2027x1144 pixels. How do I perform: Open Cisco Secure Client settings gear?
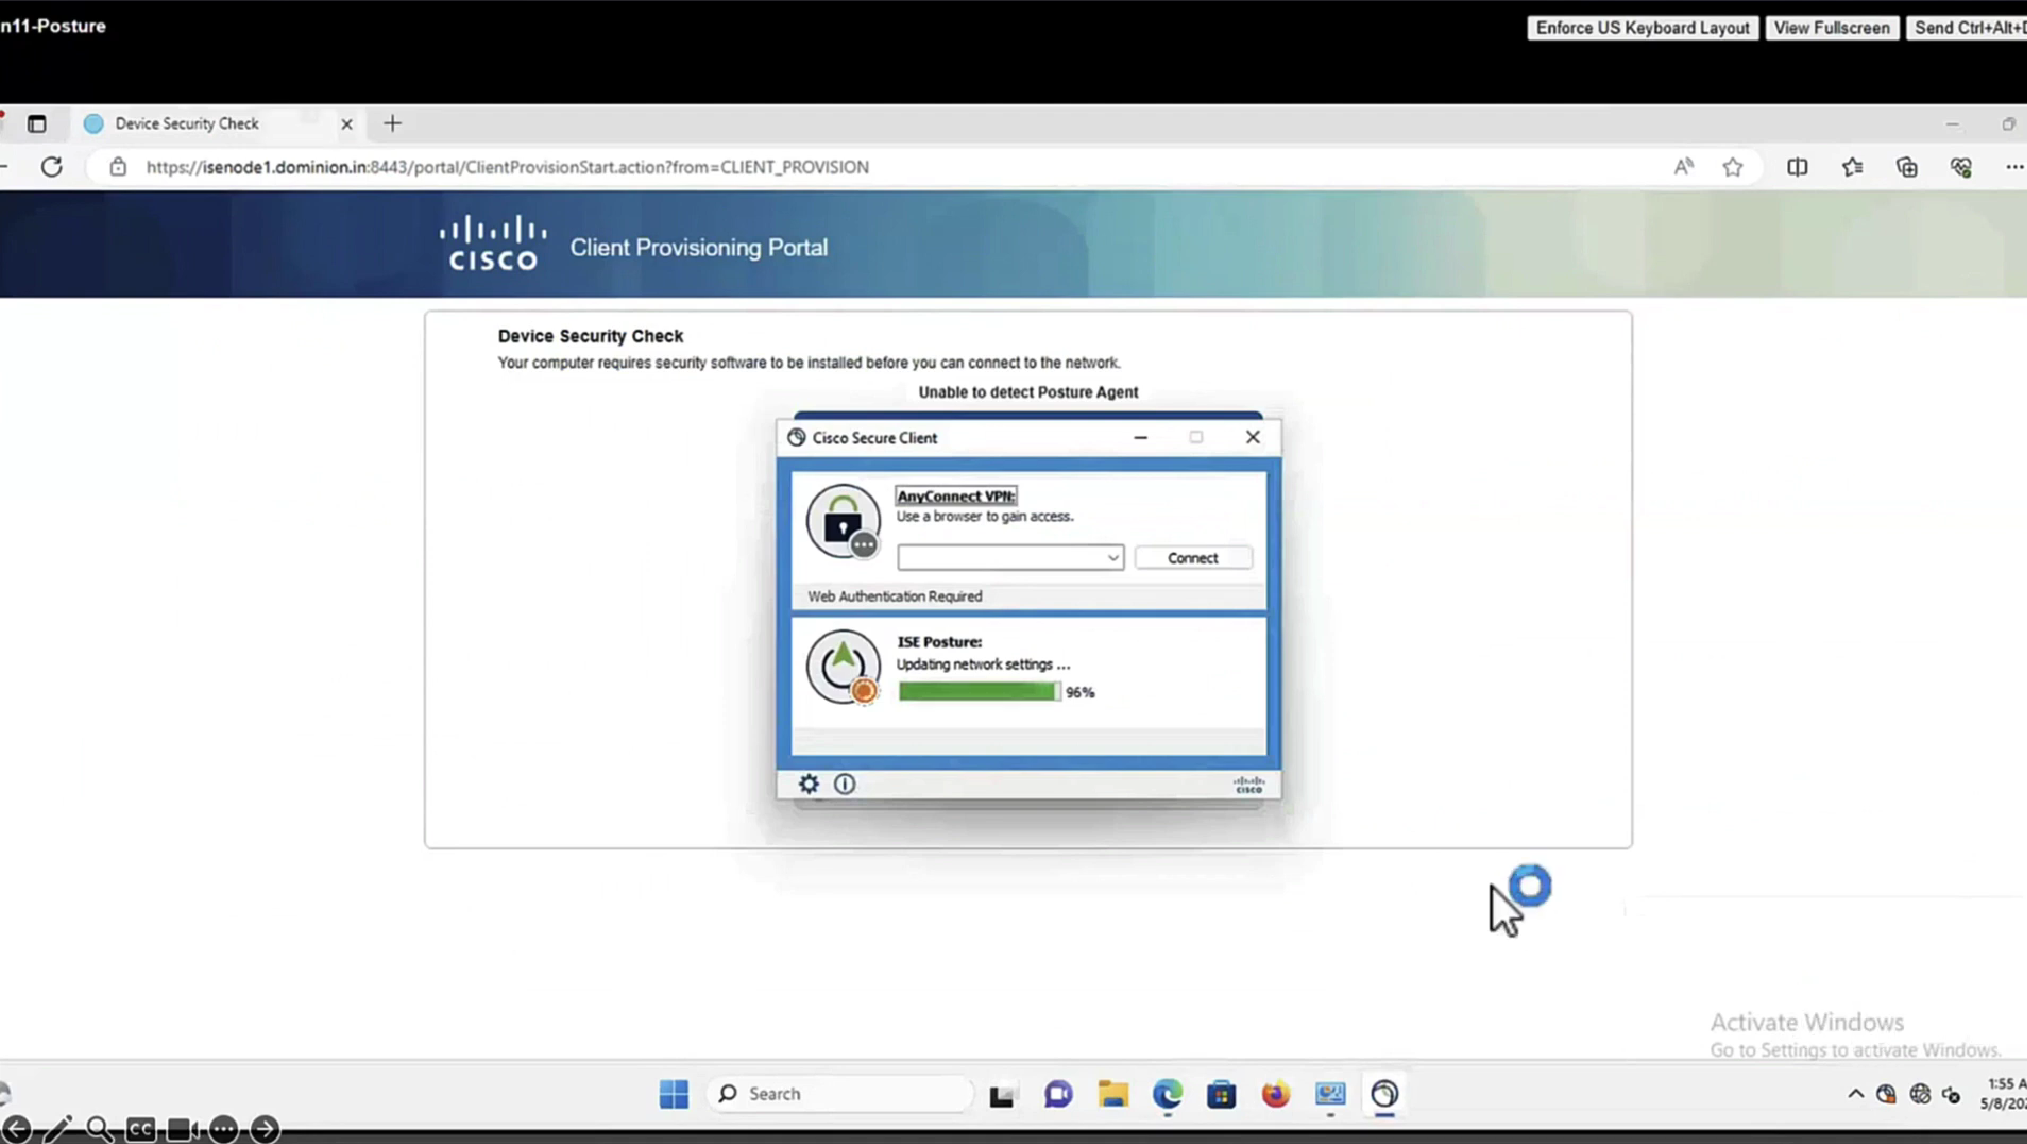point(808,784)
